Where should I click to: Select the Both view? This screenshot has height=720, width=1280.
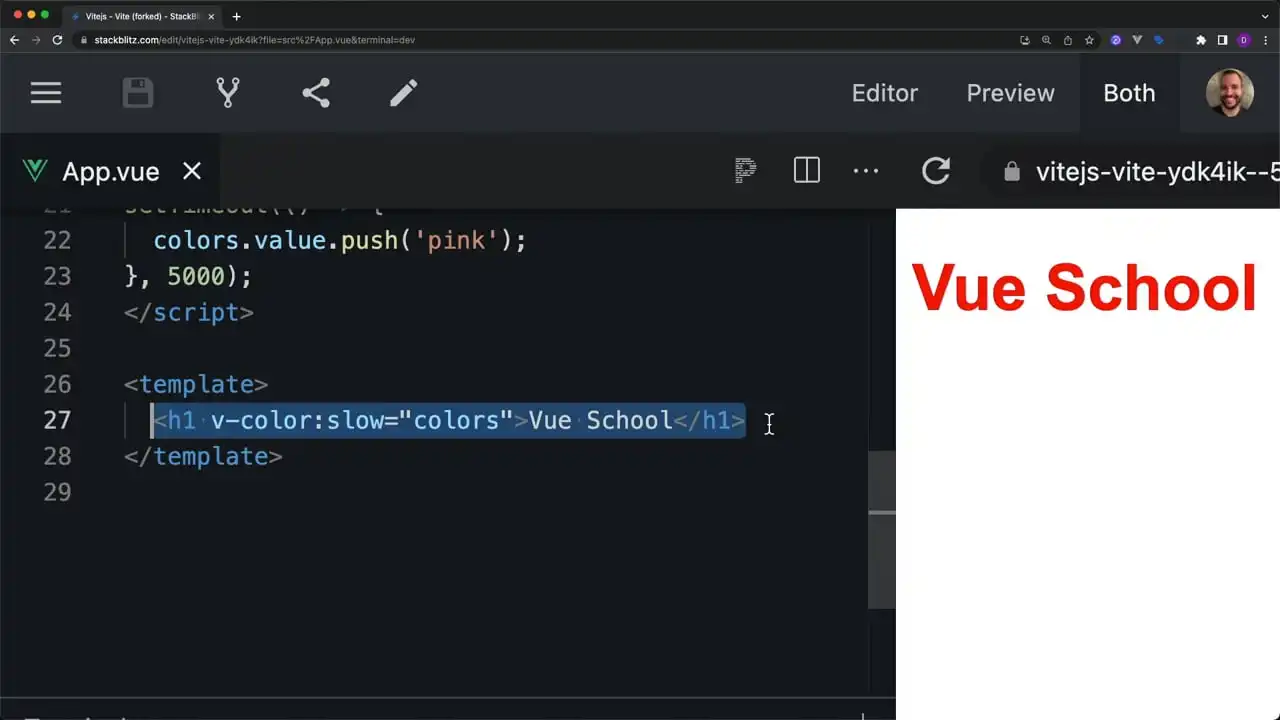1129,93
